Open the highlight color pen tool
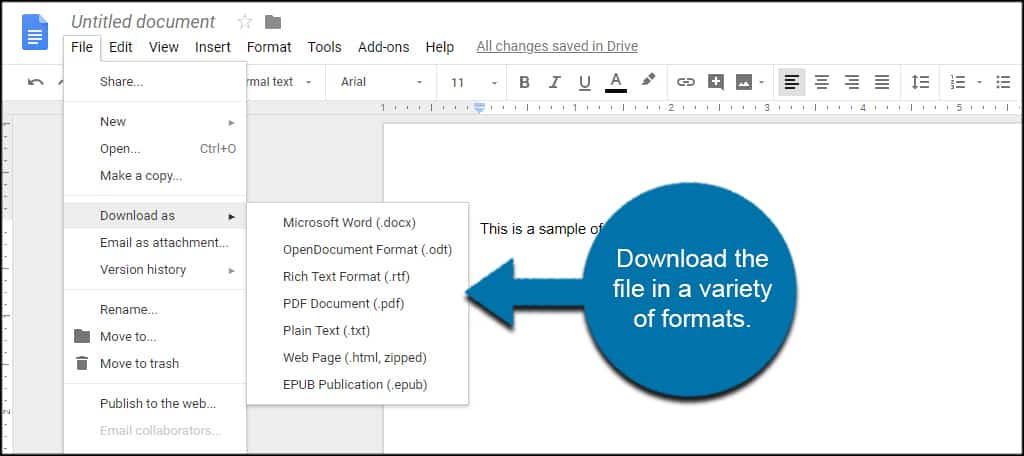Screen dimensions: 1024x456 pyautogui.click(x=648, y=80)
